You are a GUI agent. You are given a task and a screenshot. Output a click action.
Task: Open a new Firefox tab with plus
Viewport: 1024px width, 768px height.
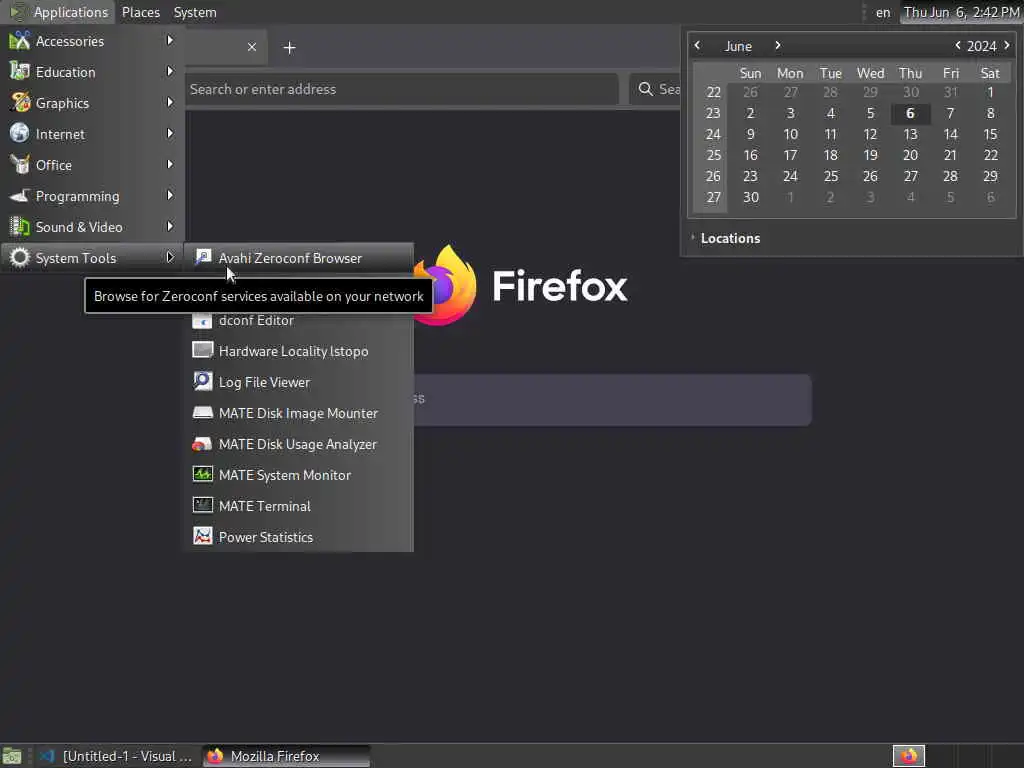coord(289,48)
